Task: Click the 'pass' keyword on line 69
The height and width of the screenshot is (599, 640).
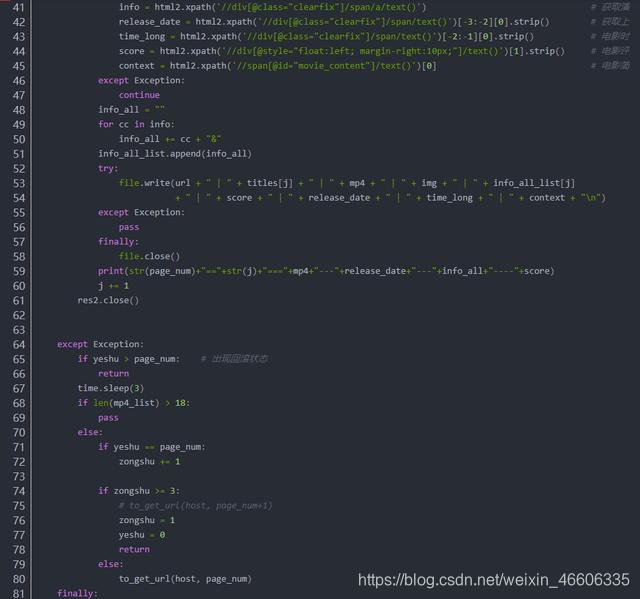Action: click(x=108, y=417)
